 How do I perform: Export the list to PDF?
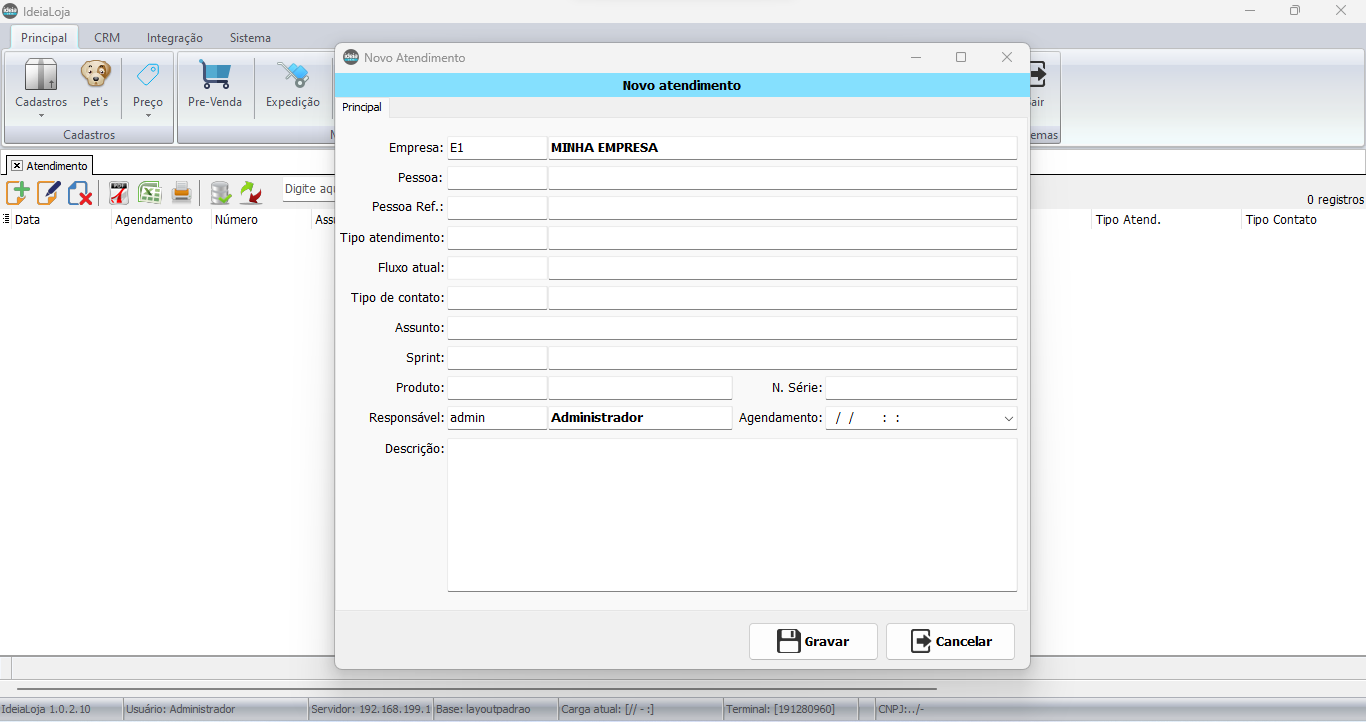pos(119,193)
